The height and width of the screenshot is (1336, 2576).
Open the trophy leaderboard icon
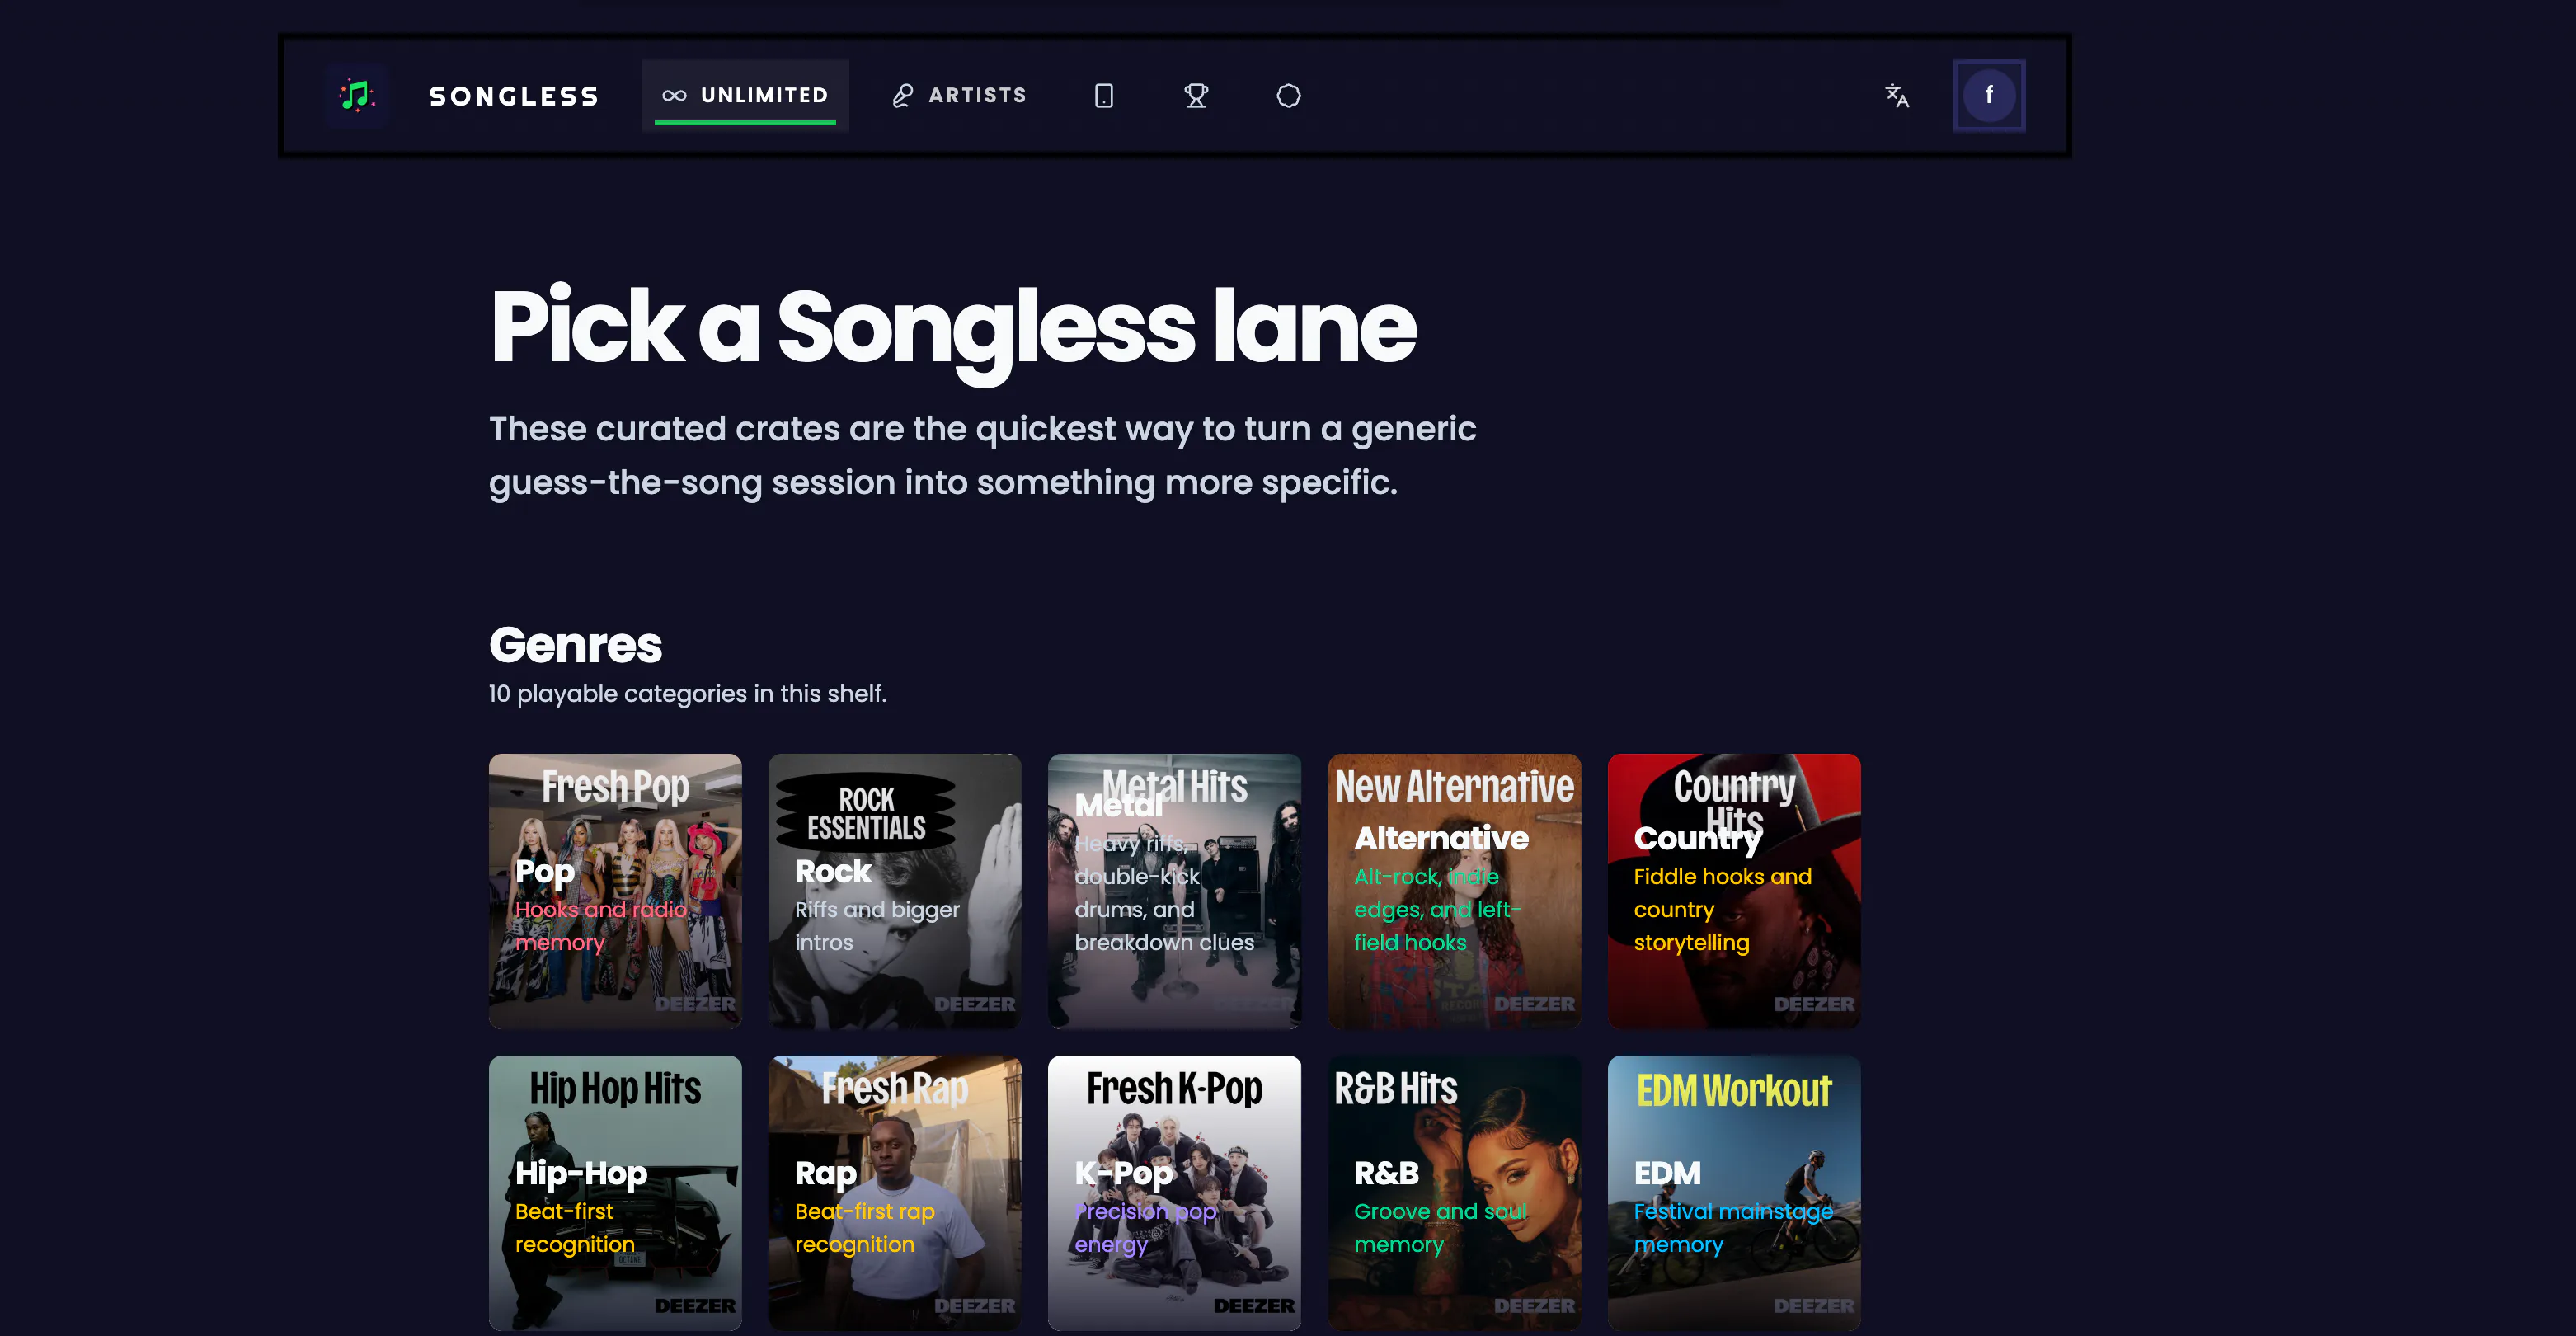point(1196,96)
